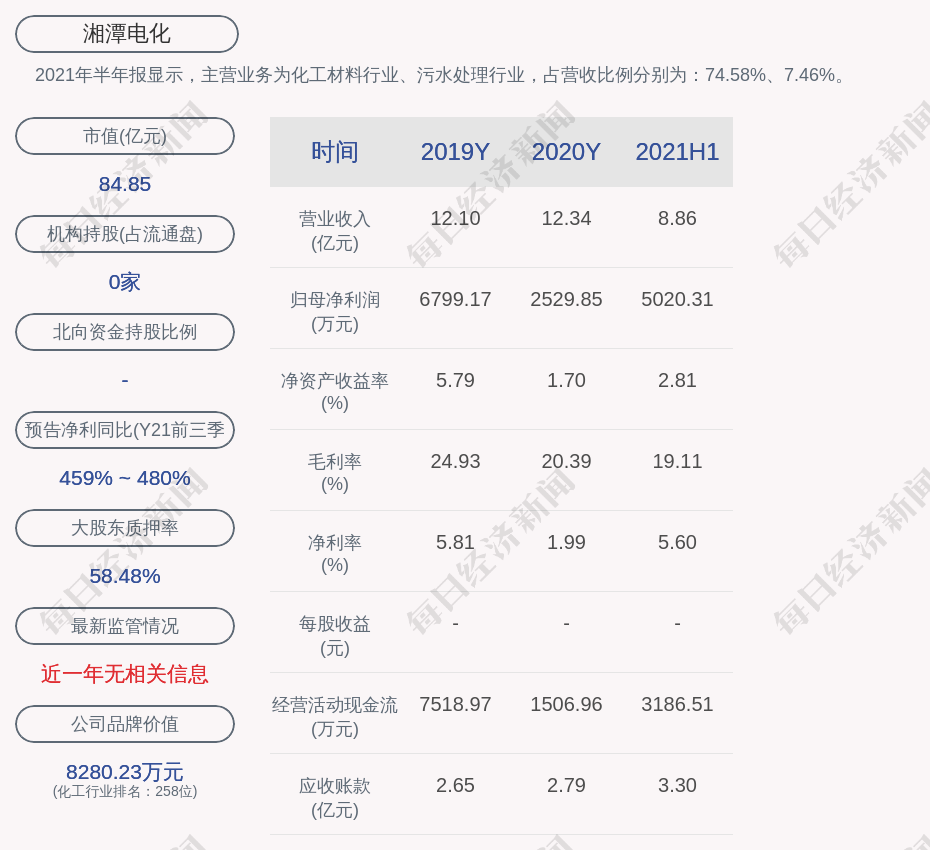Click the cash flow value 1506.96
This screenshot has width=930, height=850.
[x=566, y=705]
